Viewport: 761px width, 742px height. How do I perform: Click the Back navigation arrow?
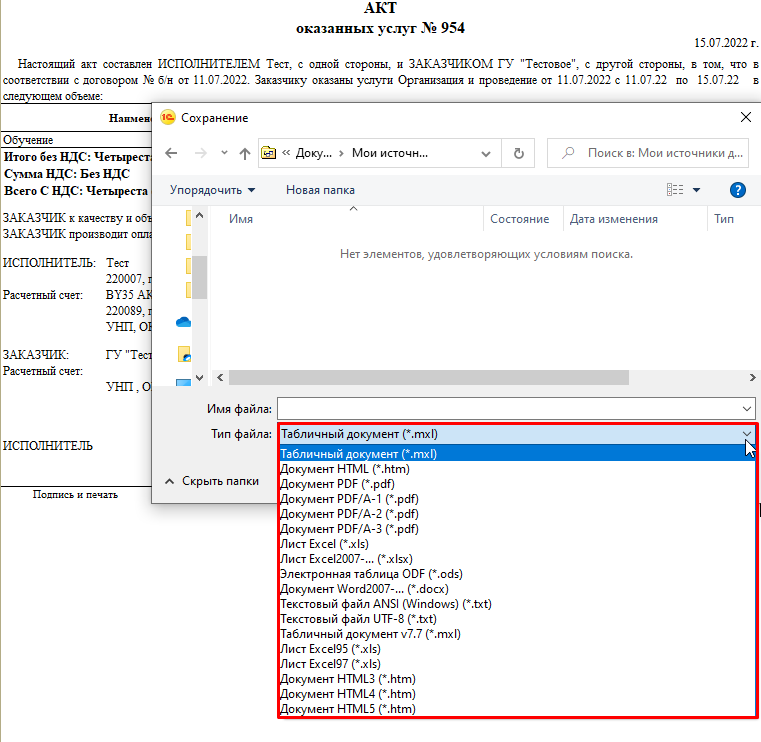click(171, 153)
